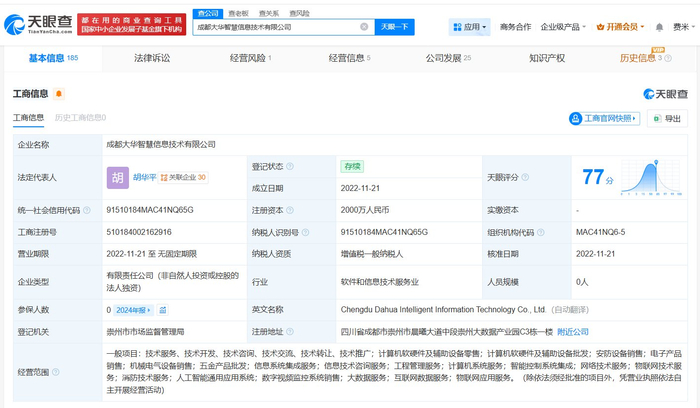
Task: Switch to the 法律诉讼 tab
Action: 151,59
